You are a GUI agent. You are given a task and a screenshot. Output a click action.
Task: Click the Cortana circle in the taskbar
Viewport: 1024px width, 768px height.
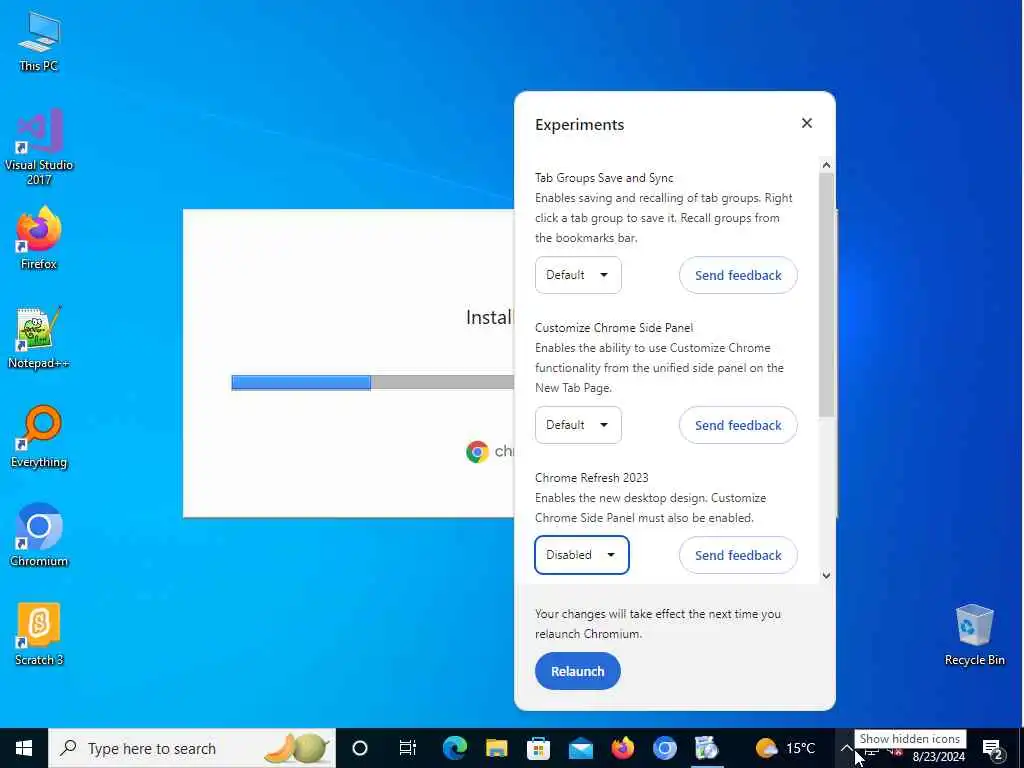(360, 748)
